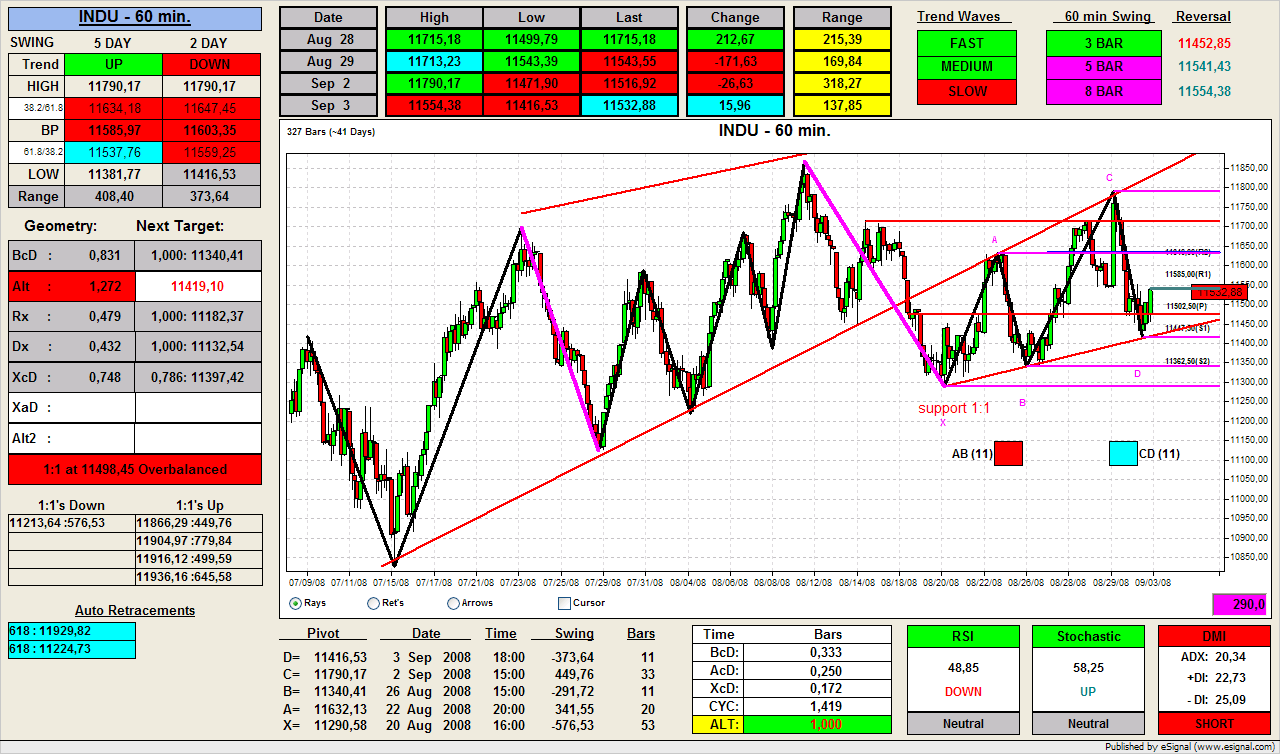
Task: Select the Ret's radio option
Action: tap(374, 603)
